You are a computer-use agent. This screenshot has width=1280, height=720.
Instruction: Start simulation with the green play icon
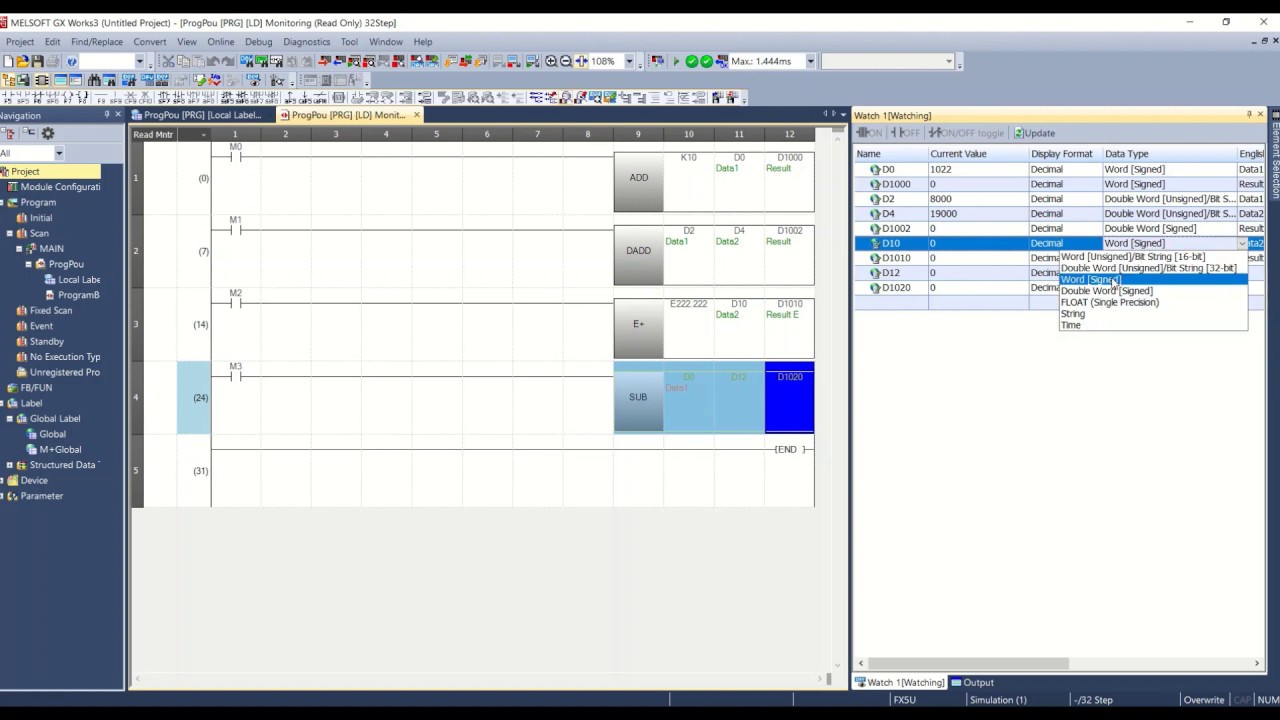[x=676, y=61]
